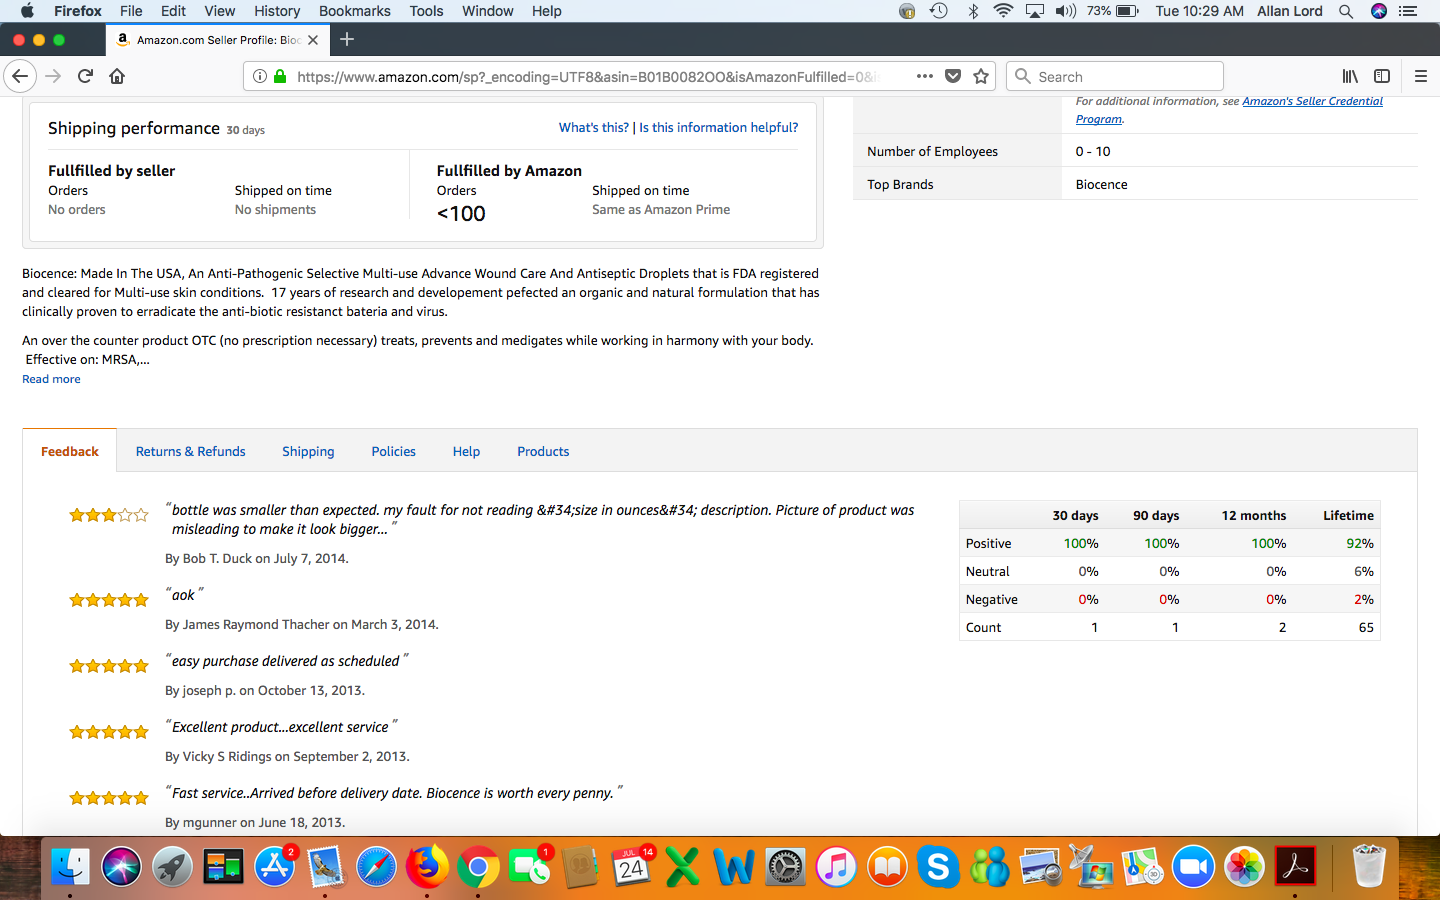Viewport: 1440px width, 900px height.
Task: Open the volume control menu
Action: 1066,11
